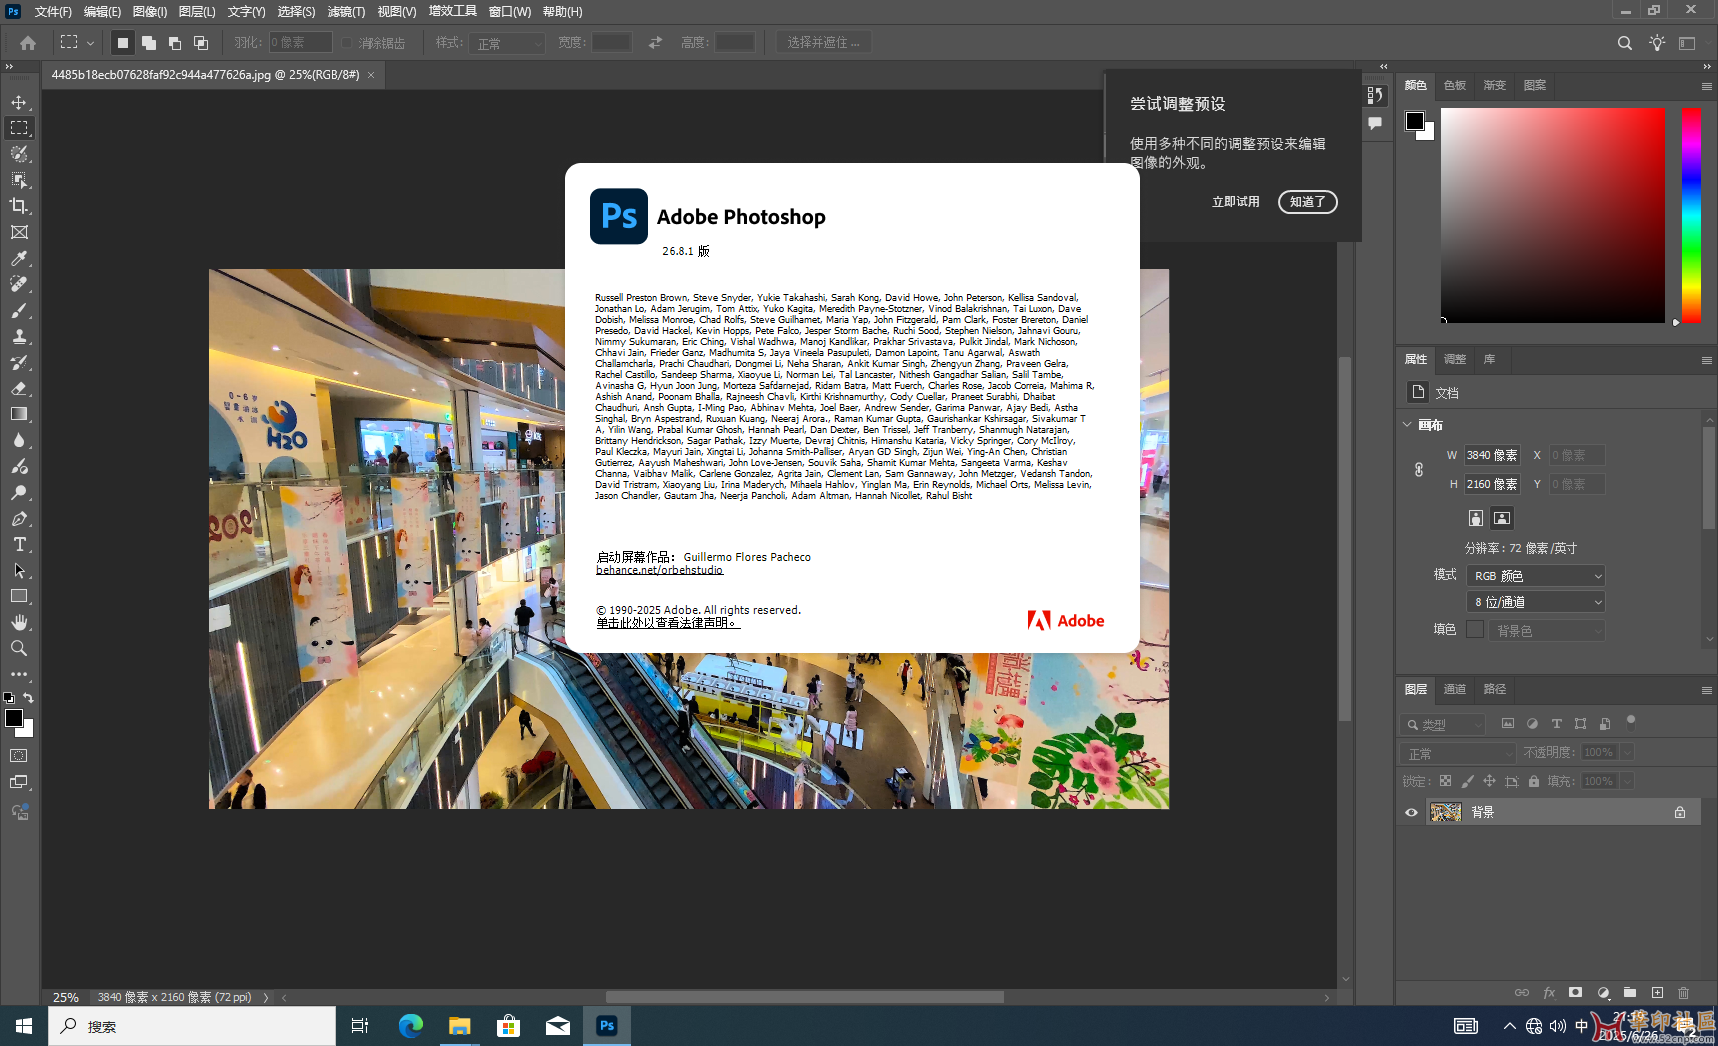Click the rainbow hue slider strip
The image size is (1718, 1046).
pyautogui.click(x=1690, y=215)
